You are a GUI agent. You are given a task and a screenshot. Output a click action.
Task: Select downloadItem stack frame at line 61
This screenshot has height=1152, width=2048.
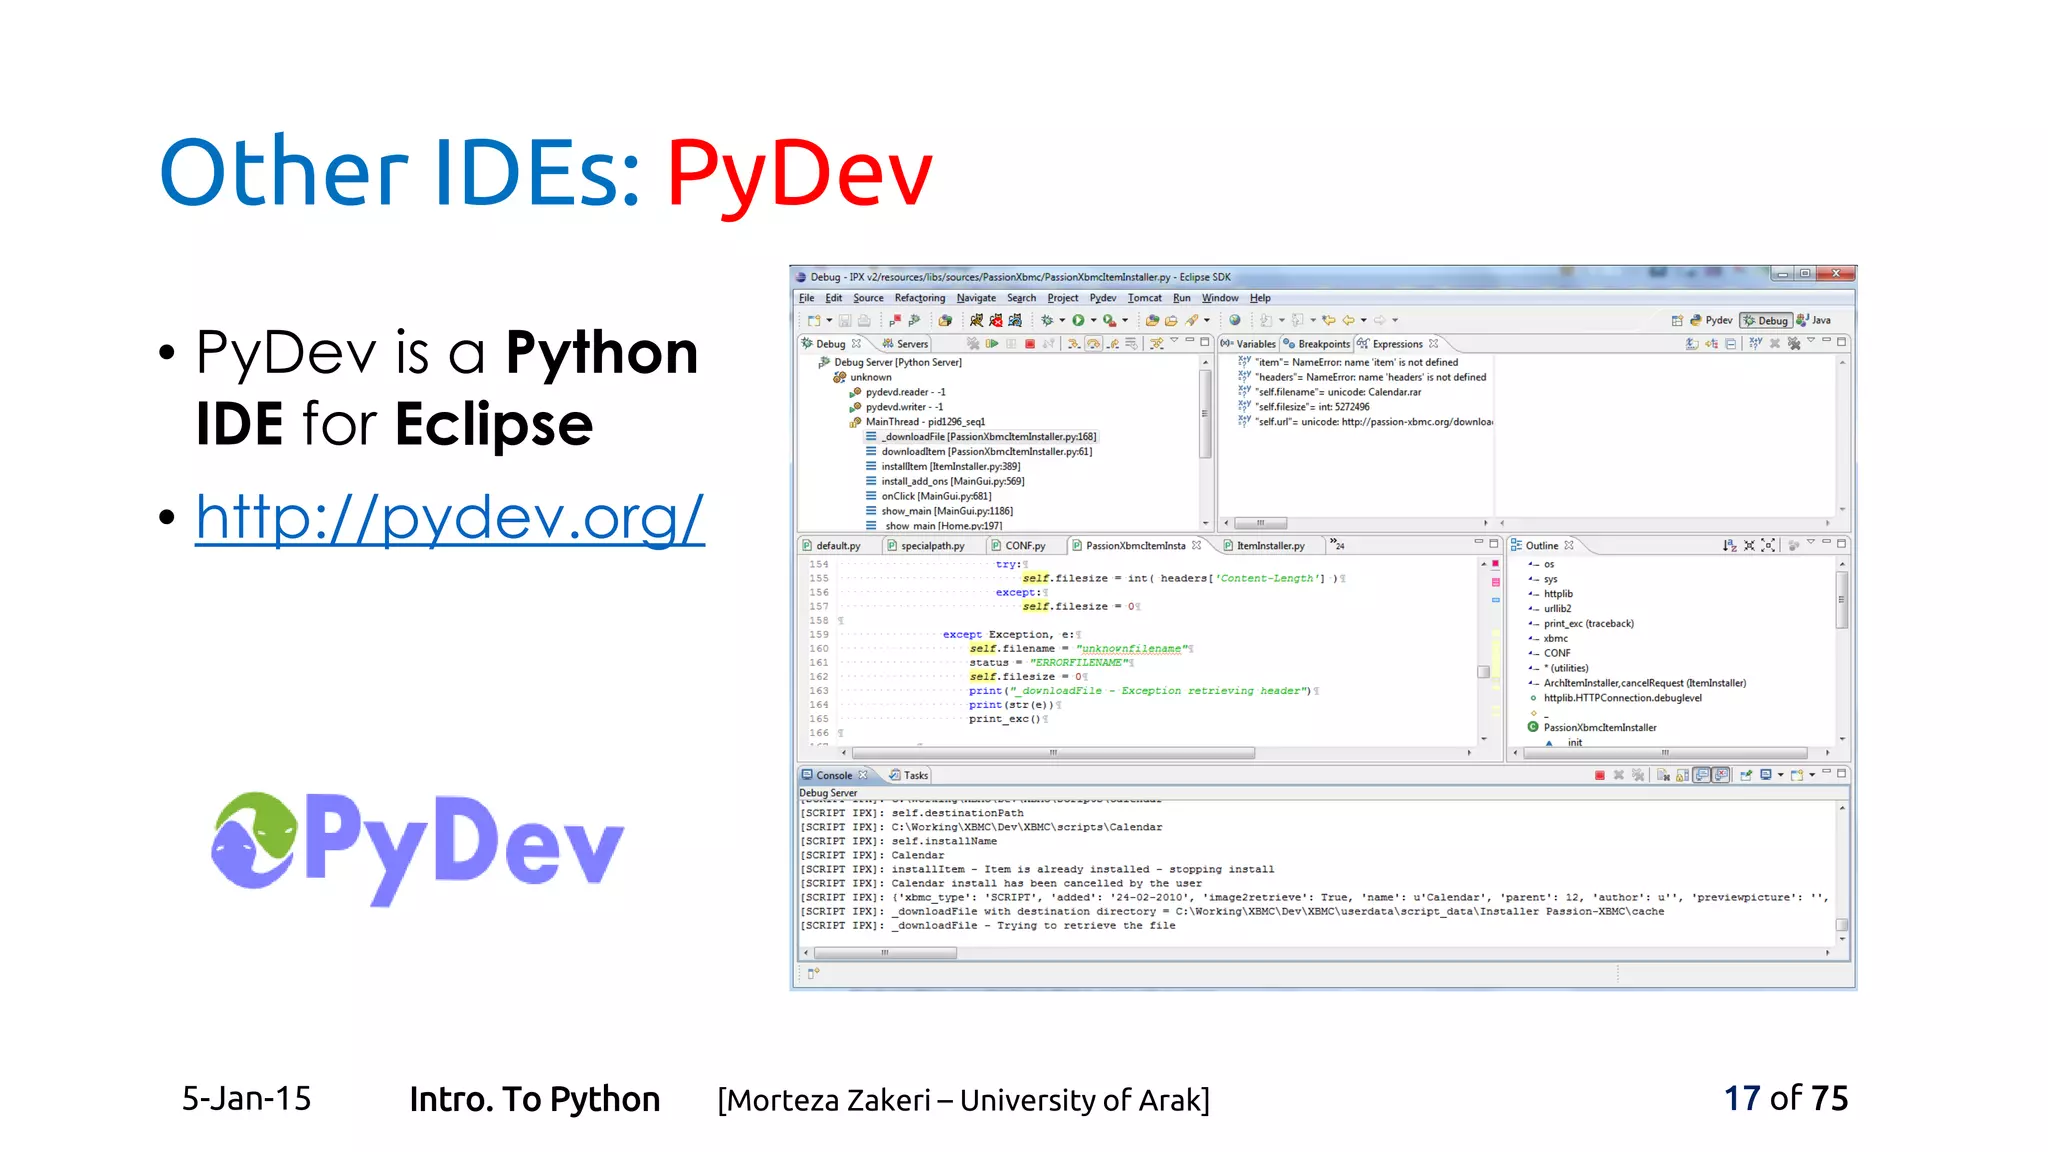[980, 452]
